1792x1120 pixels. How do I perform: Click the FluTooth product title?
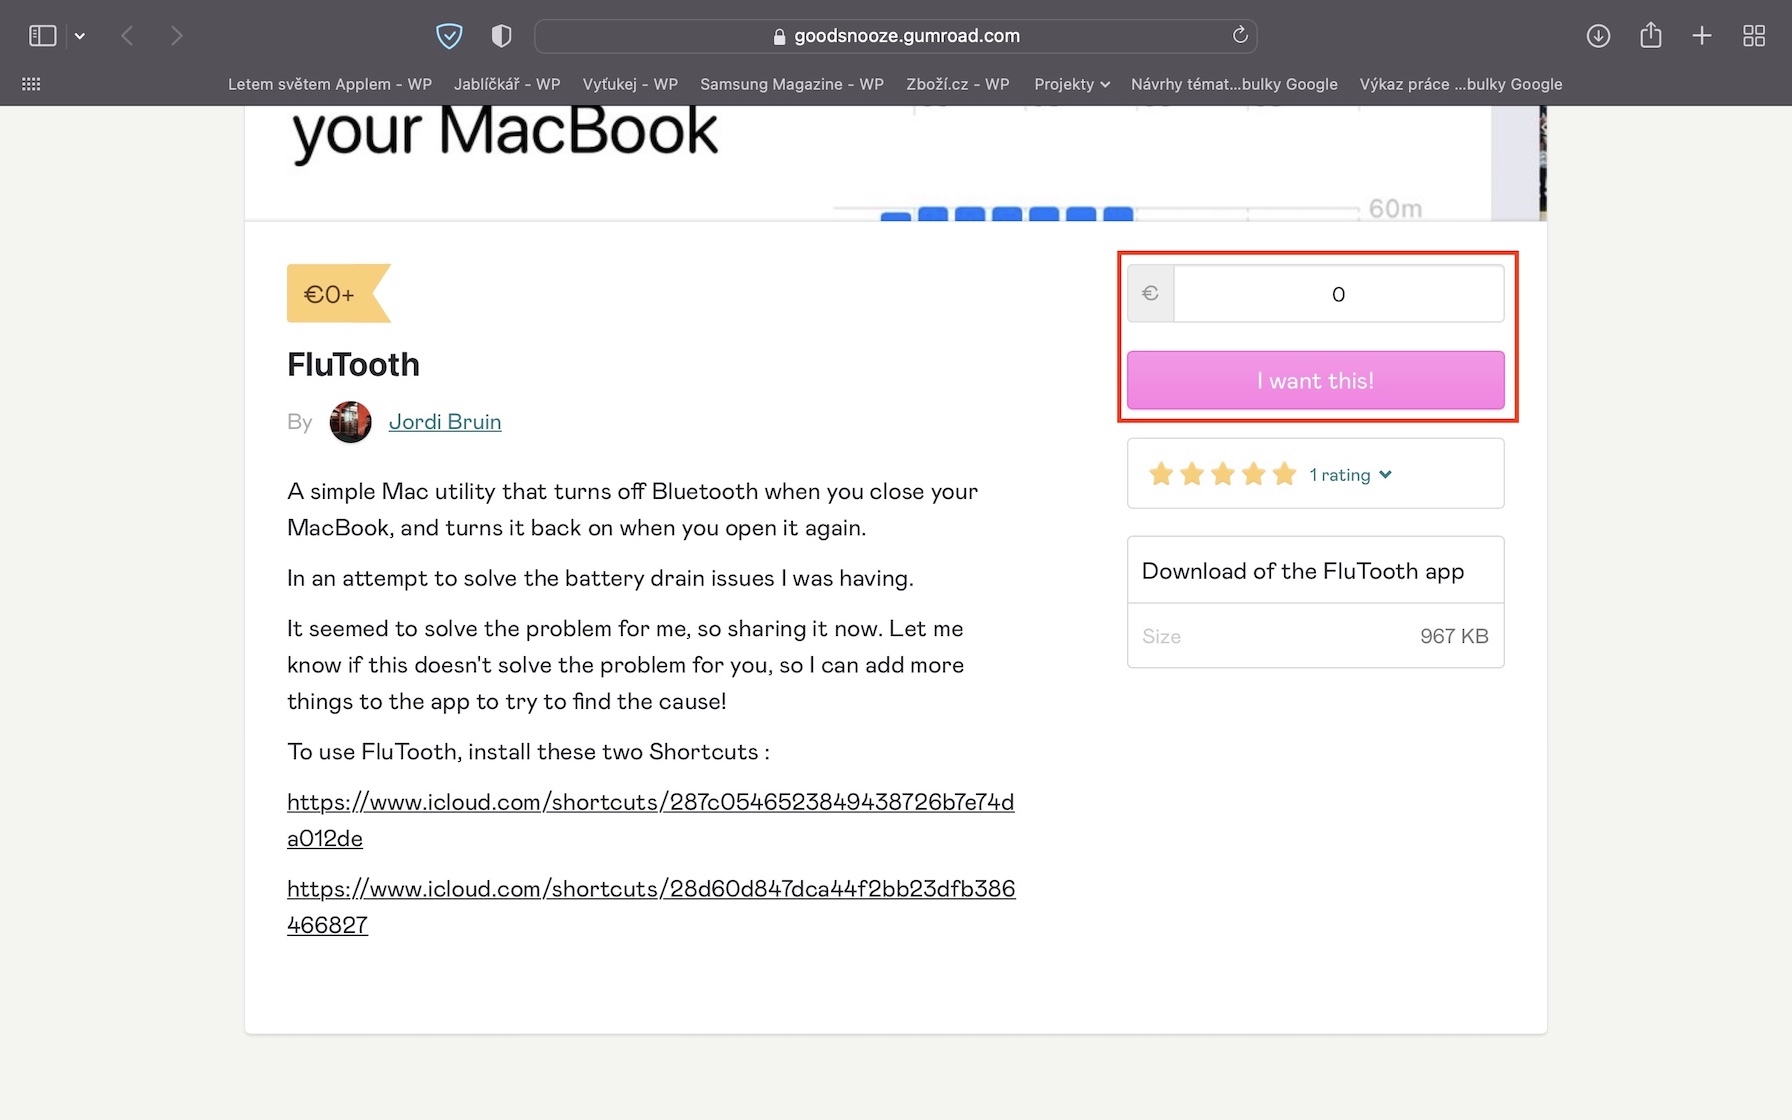353,365
